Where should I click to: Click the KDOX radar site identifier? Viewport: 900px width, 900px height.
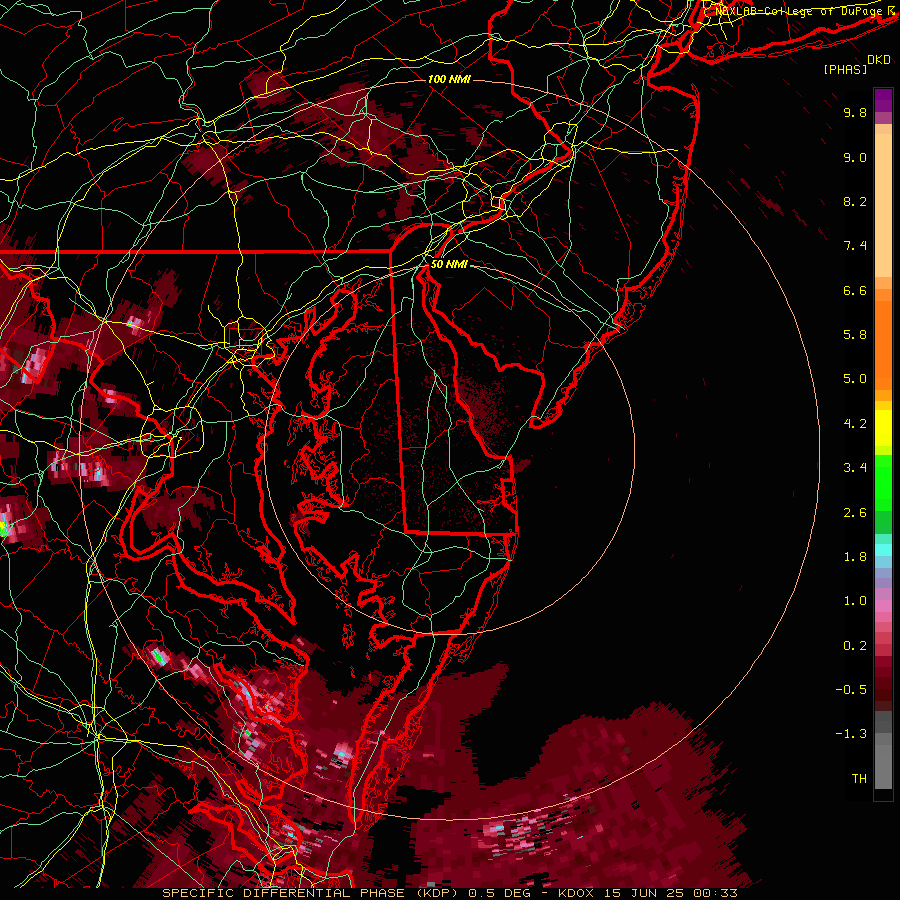click(x=576, y=893)
